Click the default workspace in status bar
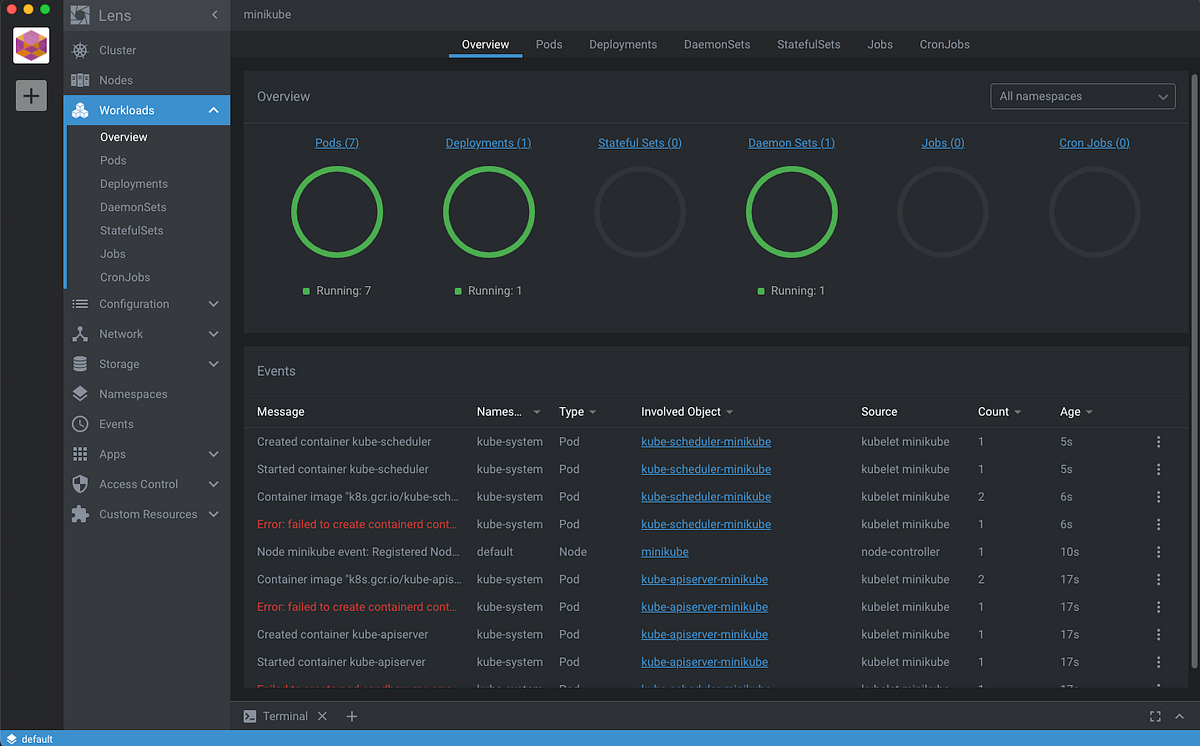The height and width of the screenshot is (746, 1200). tap(29, 739)
